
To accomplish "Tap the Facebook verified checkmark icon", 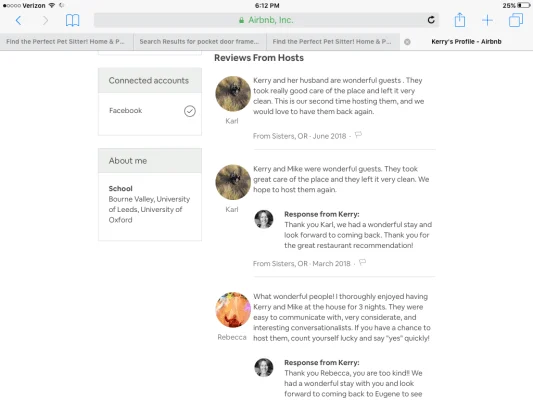I will (190, 111).
